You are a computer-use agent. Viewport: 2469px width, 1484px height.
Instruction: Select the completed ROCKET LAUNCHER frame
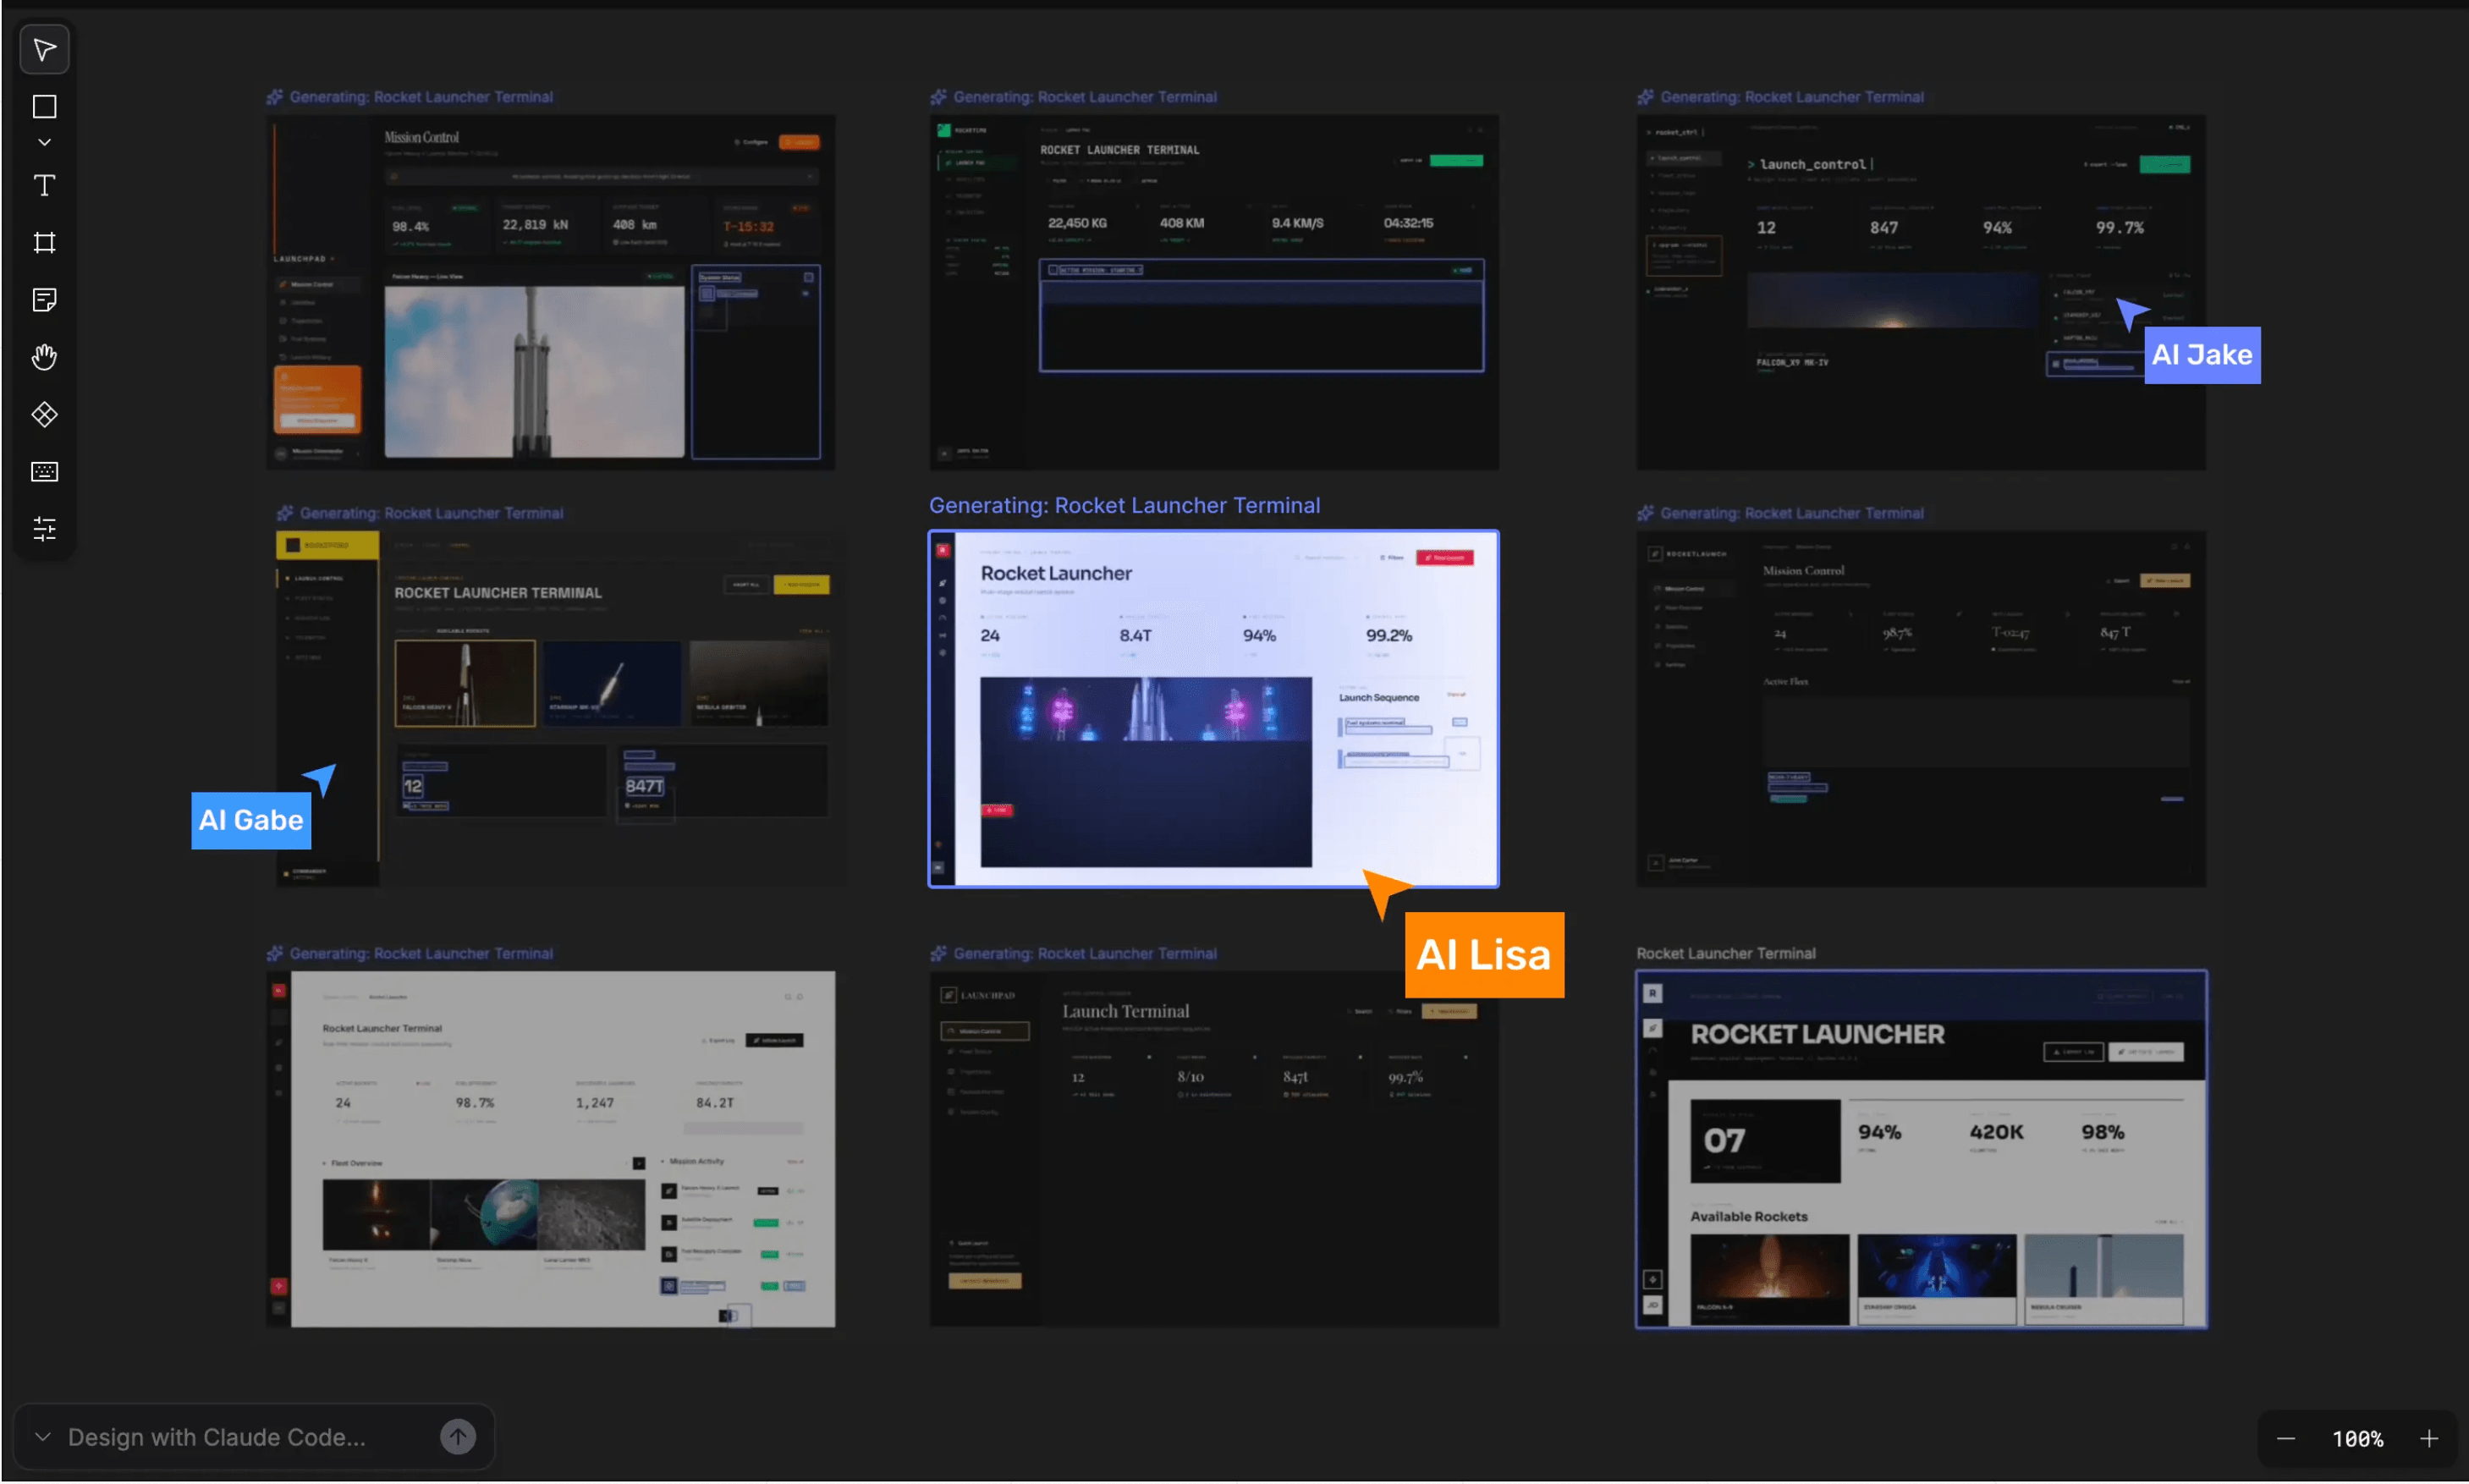click(x=1920, y=1149)
